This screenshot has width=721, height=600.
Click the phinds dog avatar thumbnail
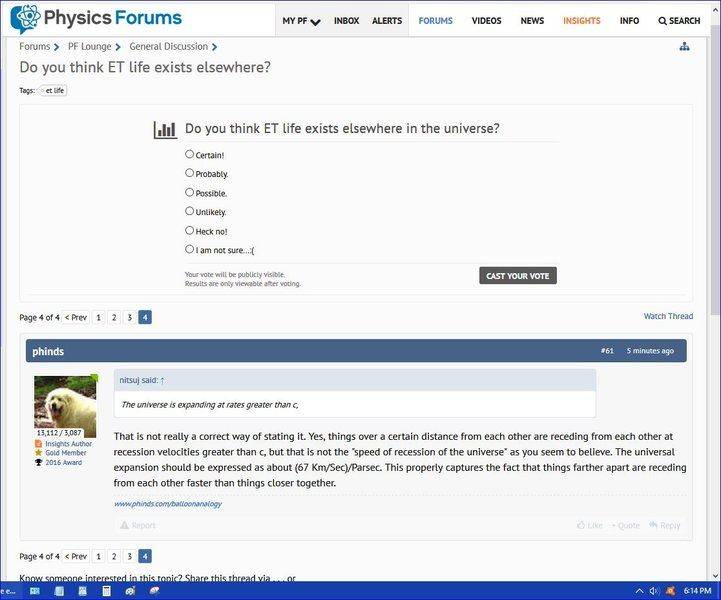click(66, 406)
